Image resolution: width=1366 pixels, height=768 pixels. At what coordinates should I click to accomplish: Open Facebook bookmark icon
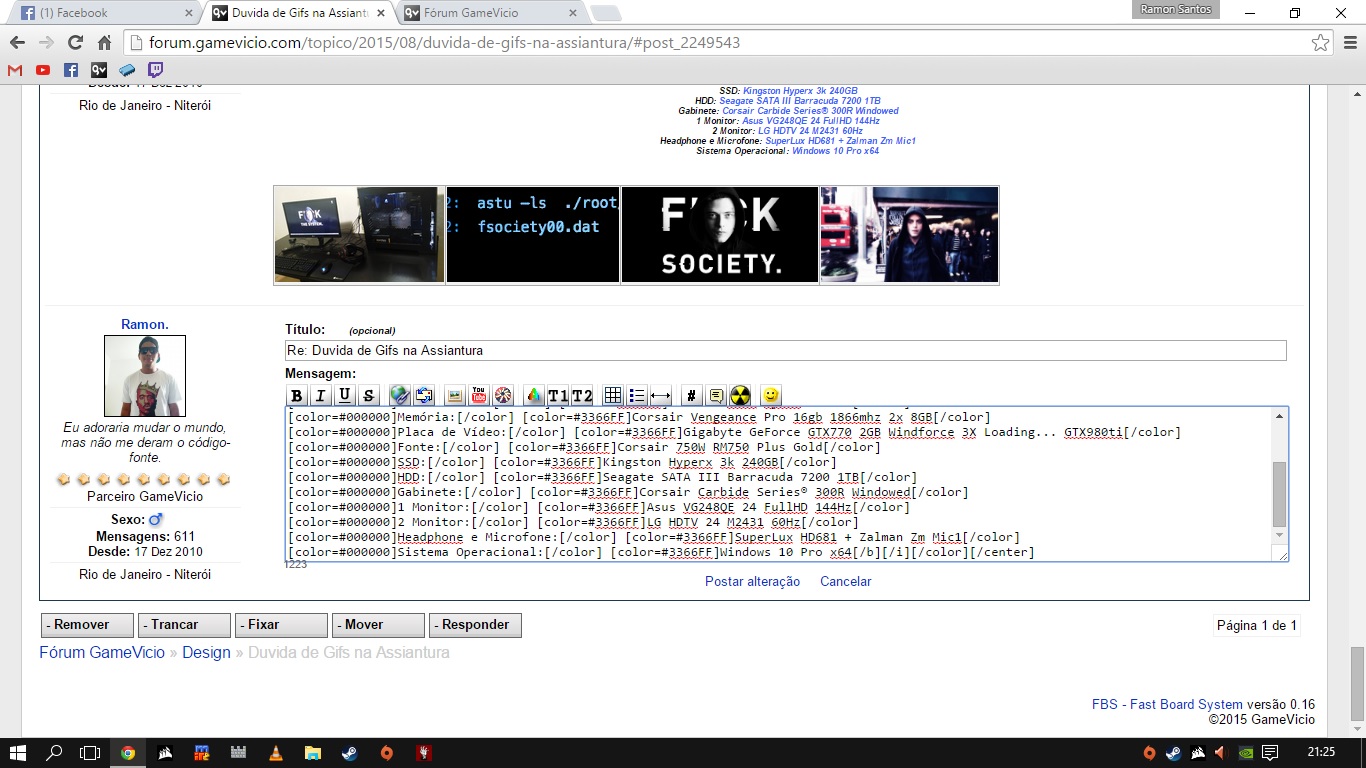click(71, 70)
